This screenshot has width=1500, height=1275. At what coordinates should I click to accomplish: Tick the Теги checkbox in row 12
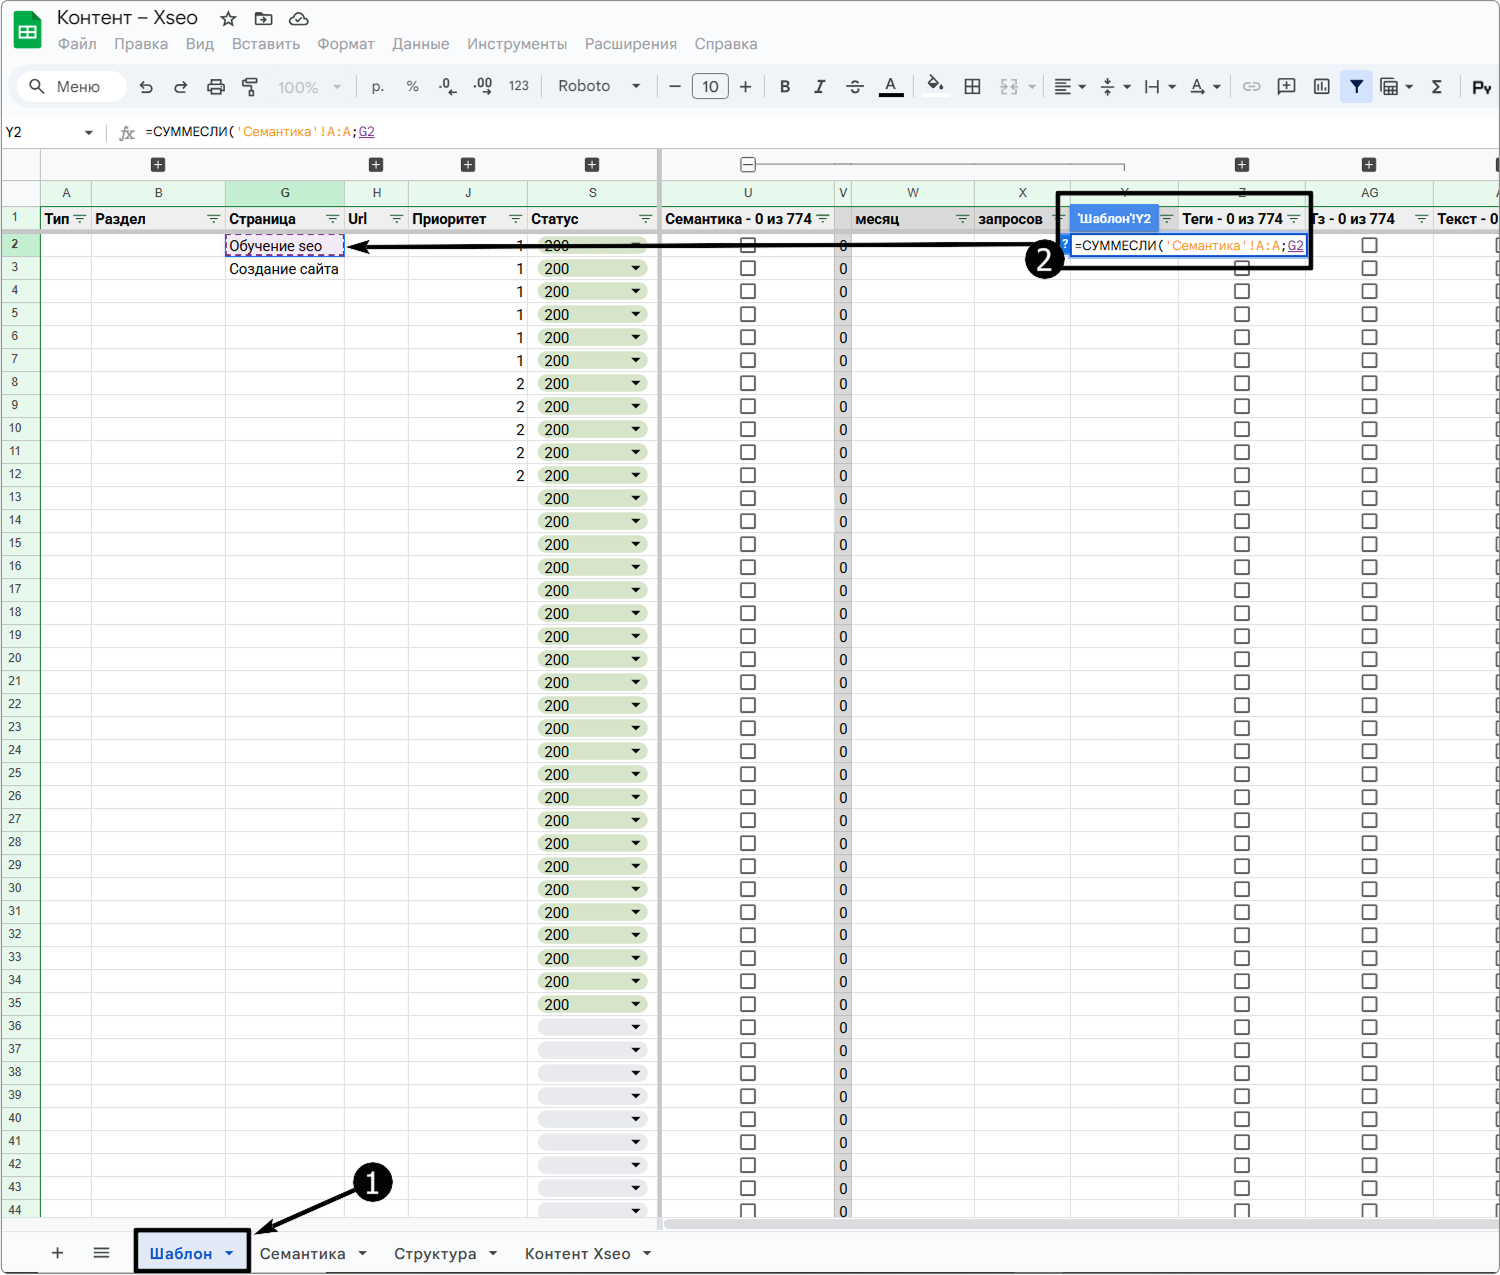pos(1242,475)
